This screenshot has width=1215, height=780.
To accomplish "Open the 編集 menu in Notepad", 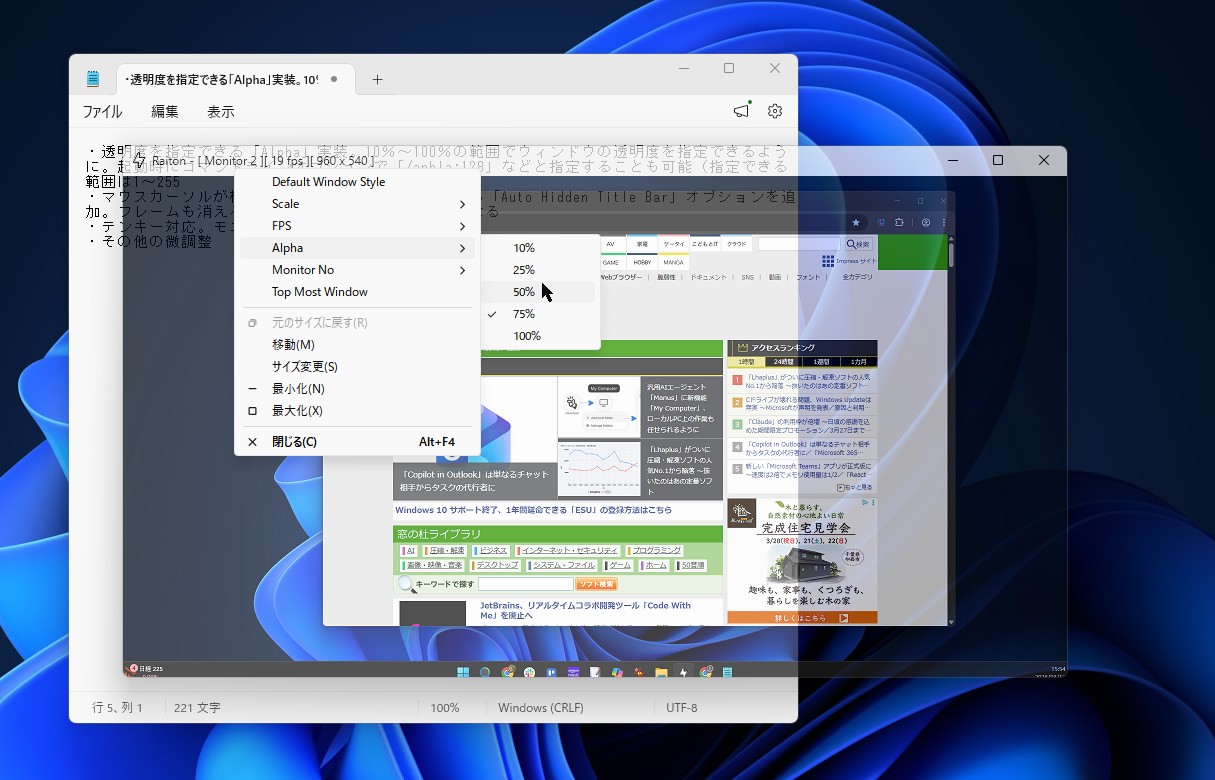I will tap(164, 111).
